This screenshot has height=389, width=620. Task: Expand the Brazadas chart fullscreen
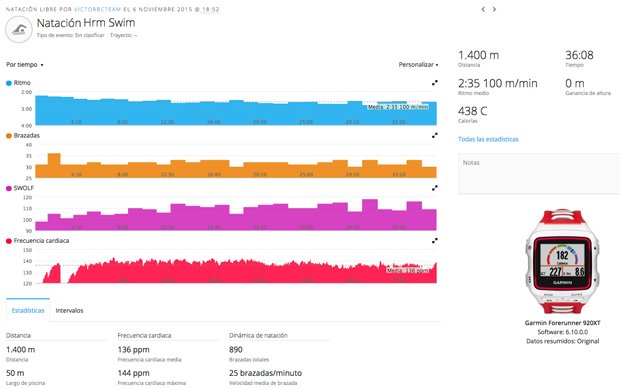point(435,135)
